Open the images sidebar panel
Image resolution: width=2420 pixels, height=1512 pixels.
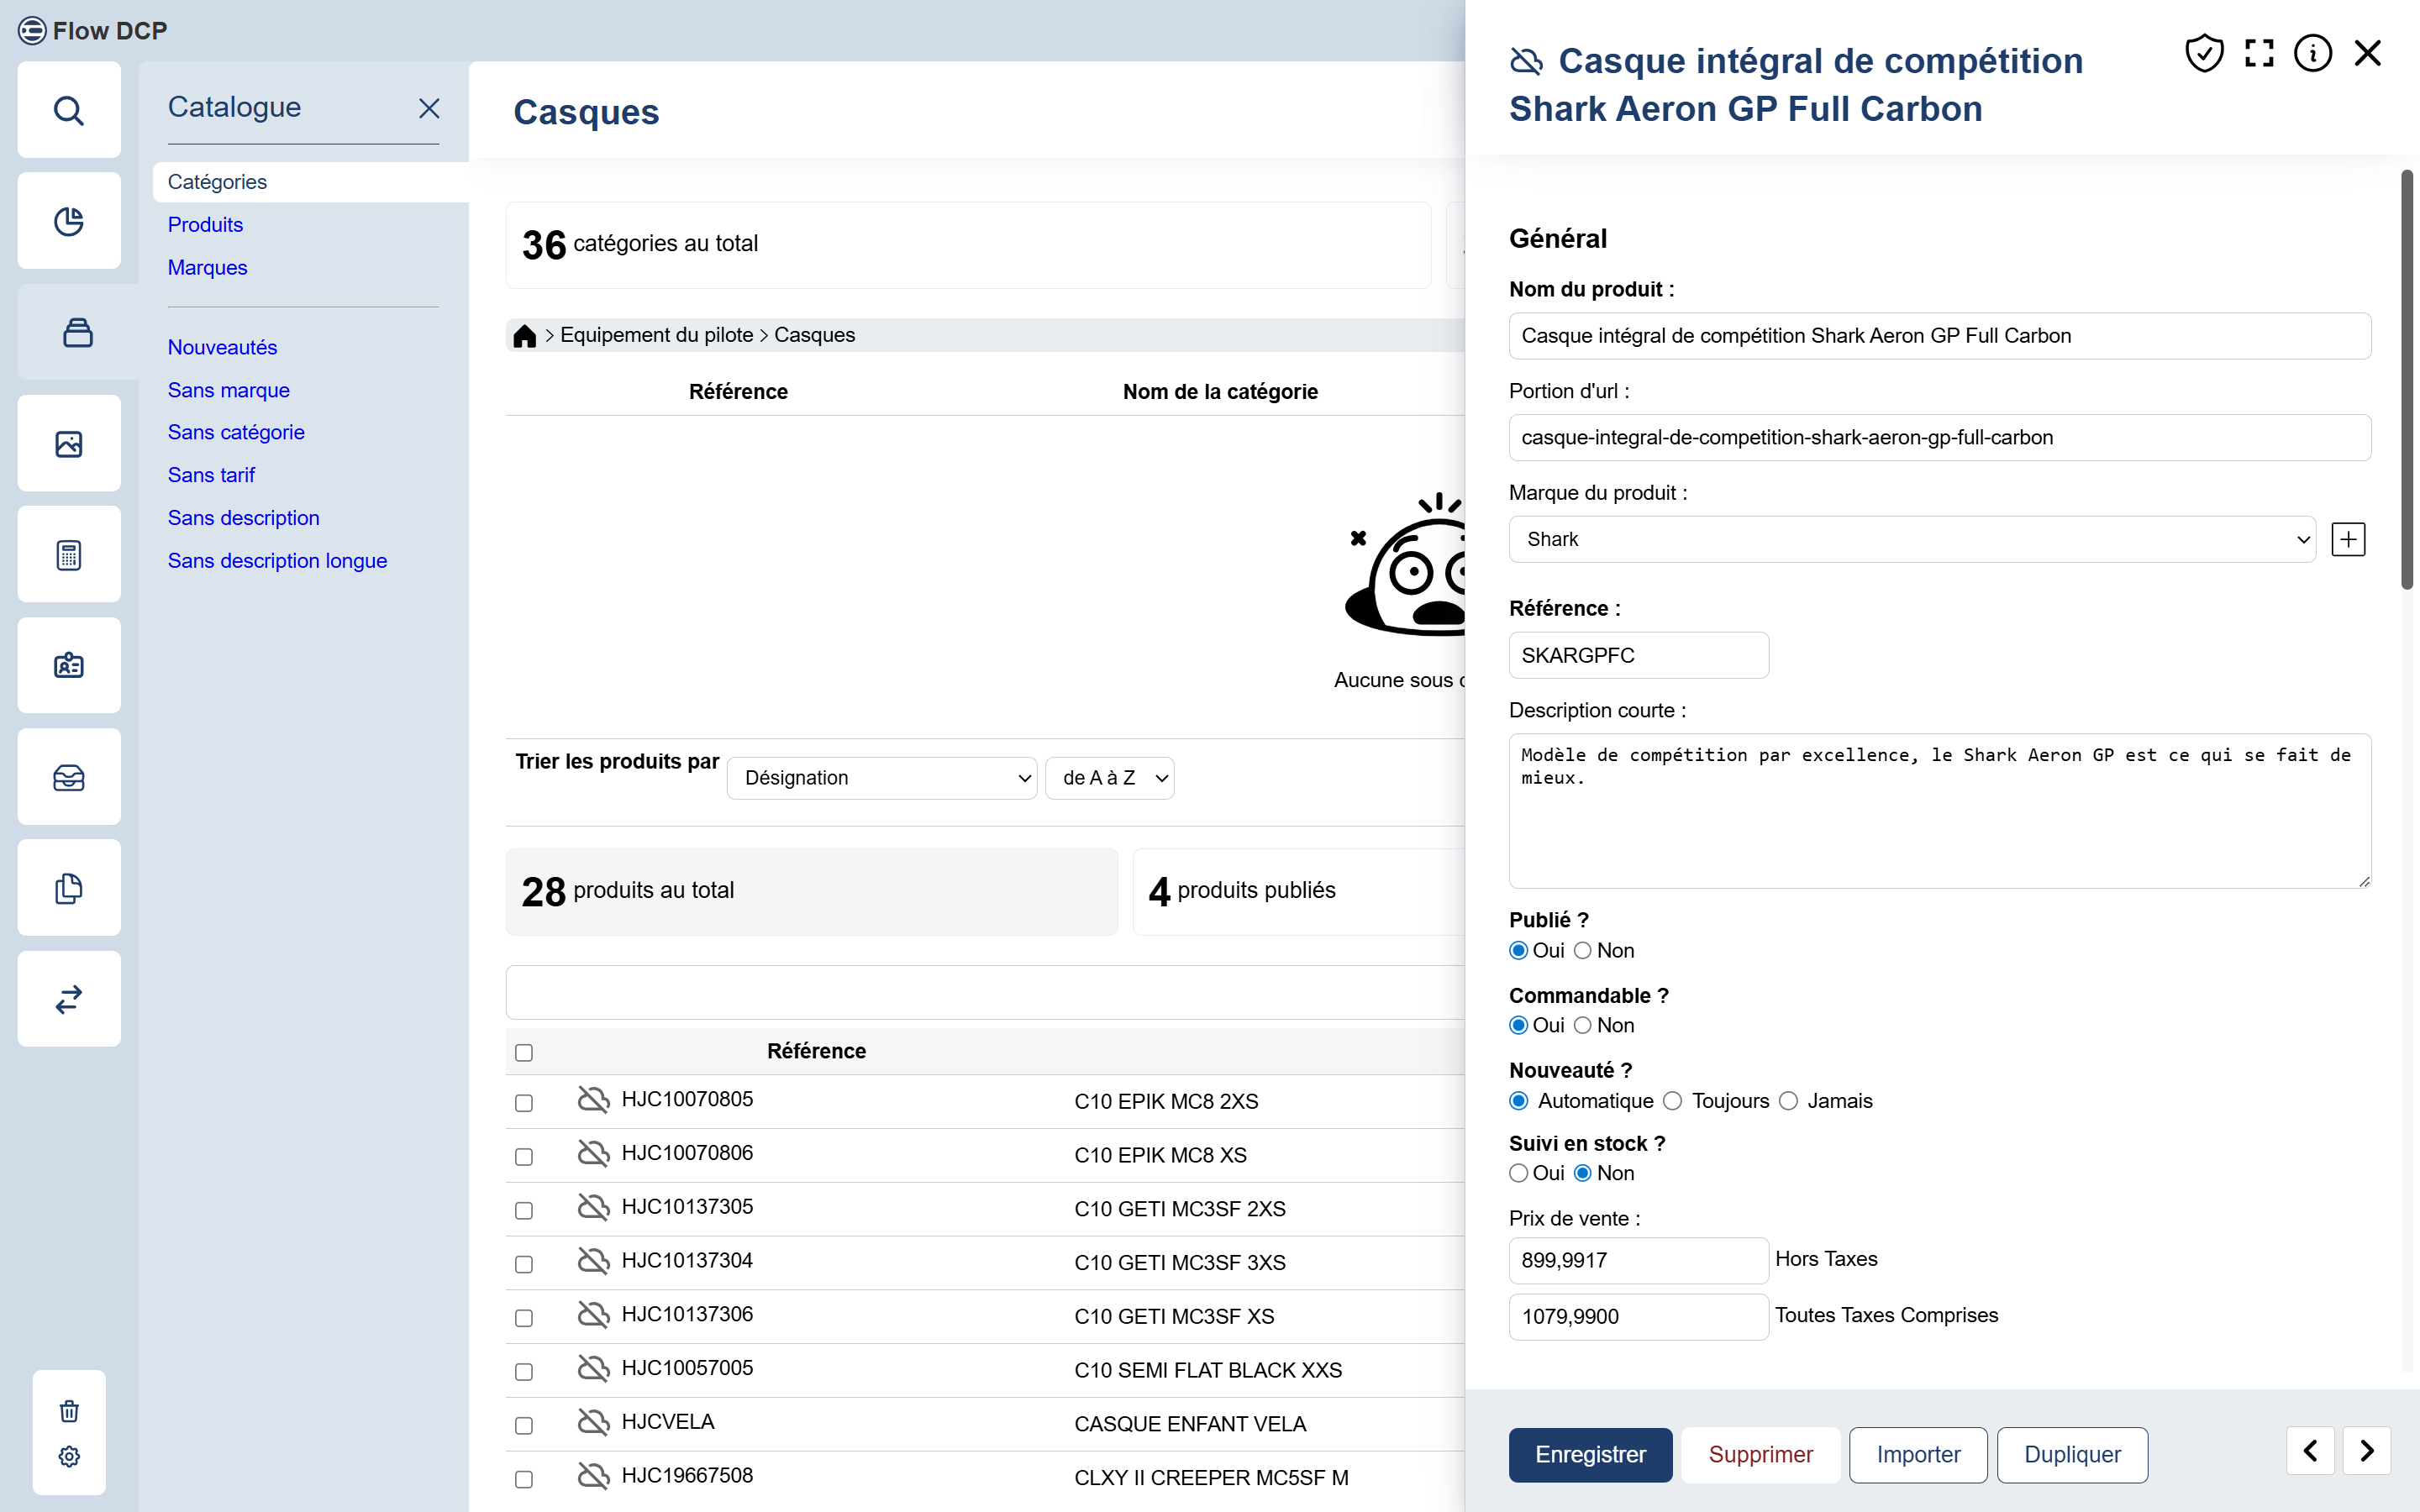pos(69,443)
